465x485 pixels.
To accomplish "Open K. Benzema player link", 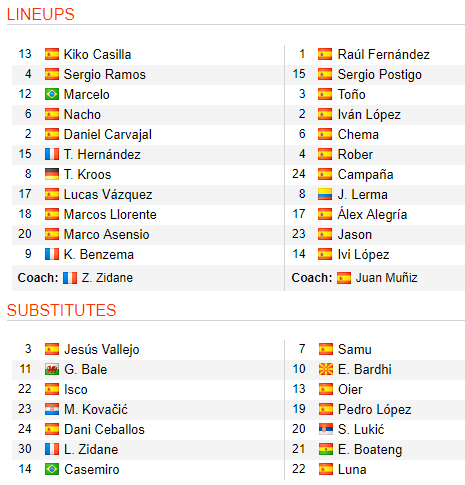I will point(99,255).
